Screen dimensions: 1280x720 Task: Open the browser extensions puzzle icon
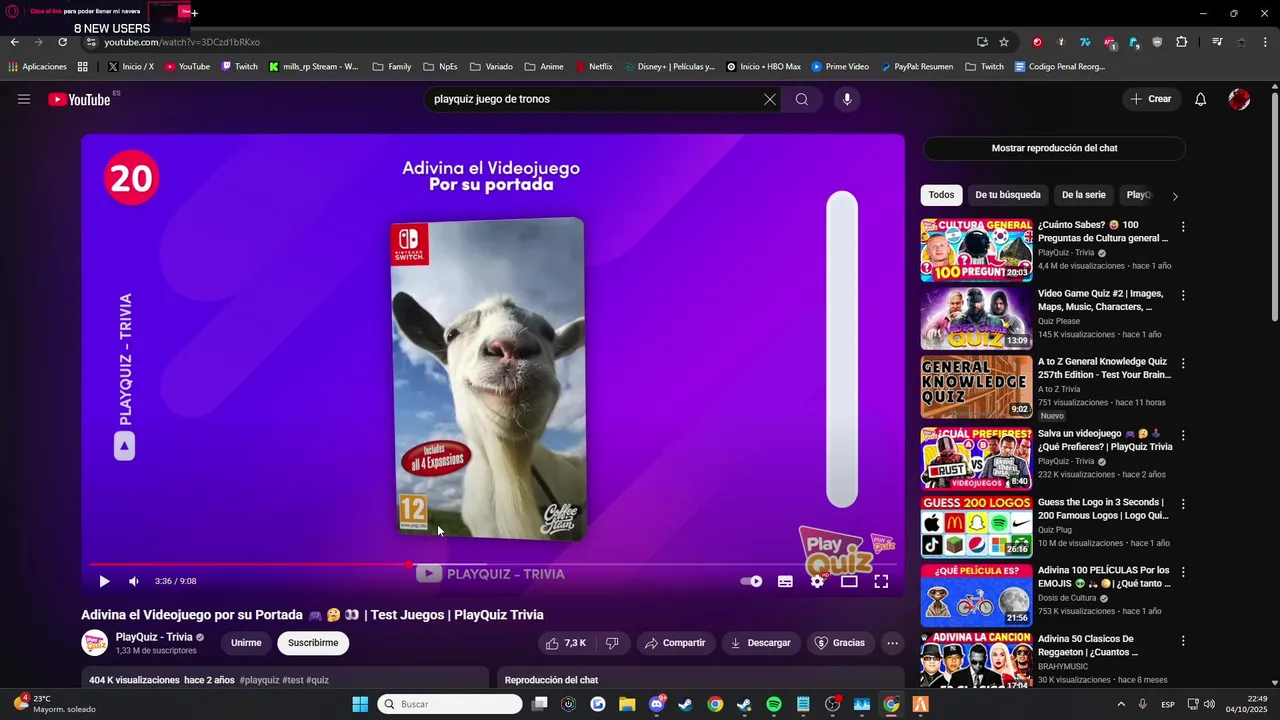[1182, 42]
